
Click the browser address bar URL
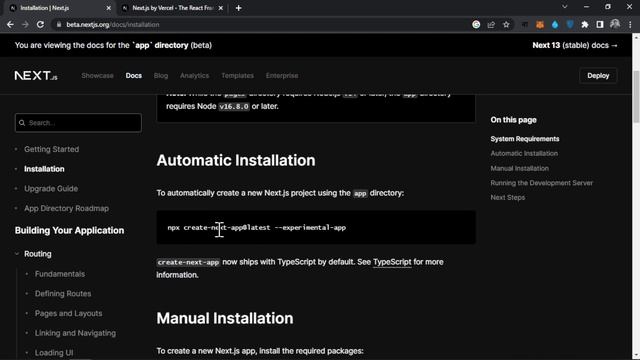pyautogui.click(x=113, y=24)
